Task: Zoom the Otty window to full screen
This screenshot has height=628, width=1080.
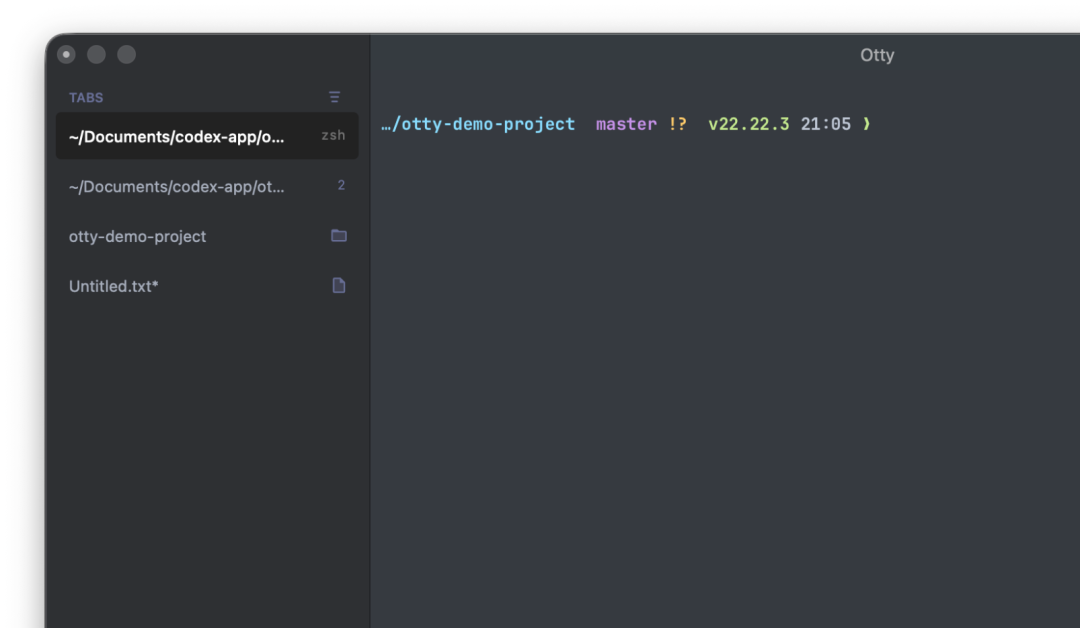Action: coord(127,54)
